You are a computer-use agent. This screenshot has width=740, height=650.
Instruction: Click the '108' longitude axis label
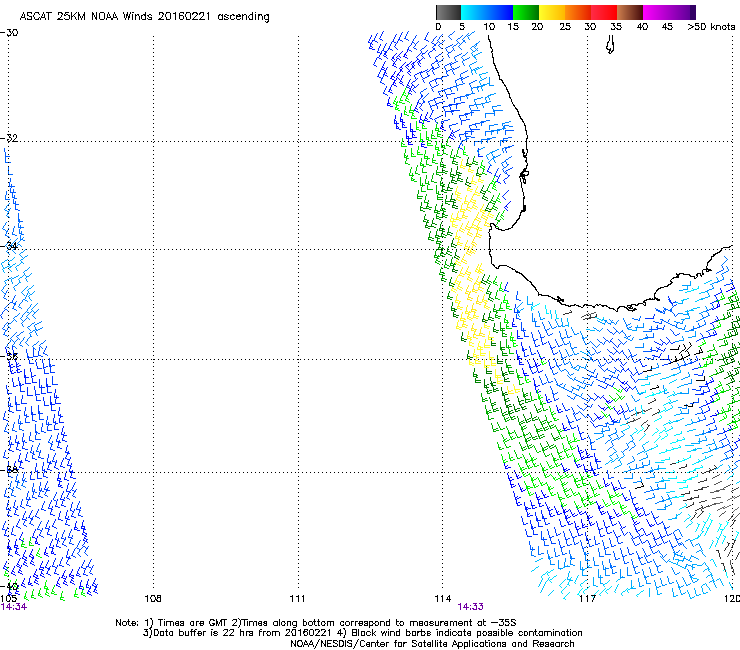(153, 599)
